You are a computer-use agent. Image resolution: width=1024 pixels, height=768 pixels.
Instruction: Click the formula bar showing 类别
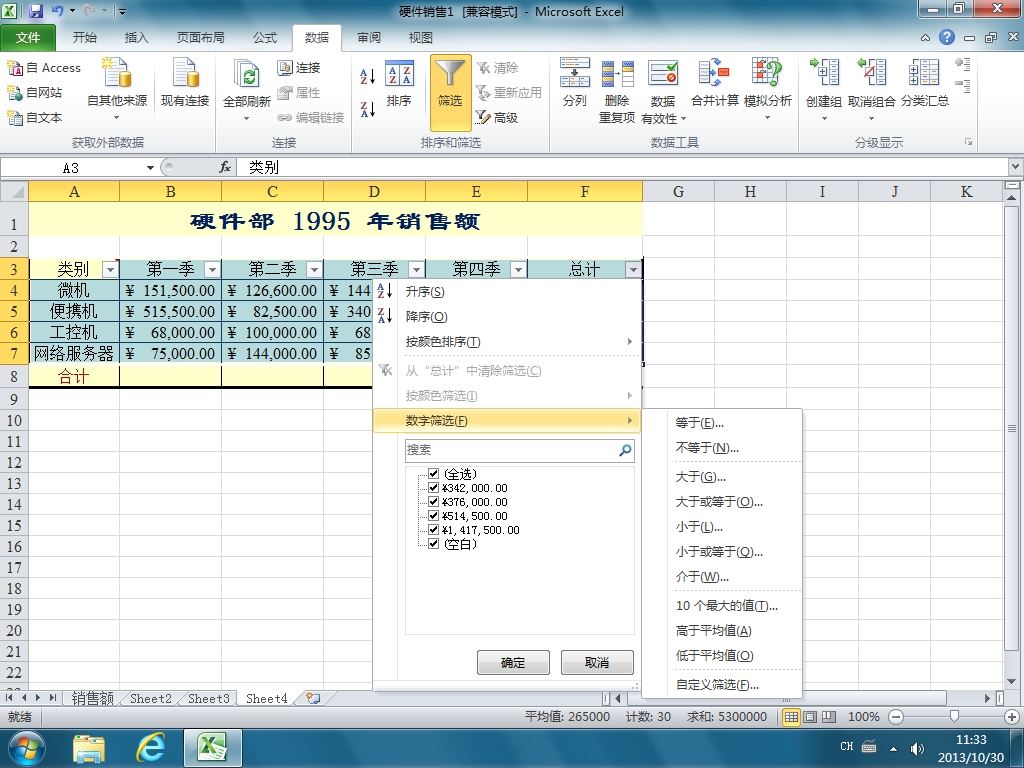coord(622,168)
